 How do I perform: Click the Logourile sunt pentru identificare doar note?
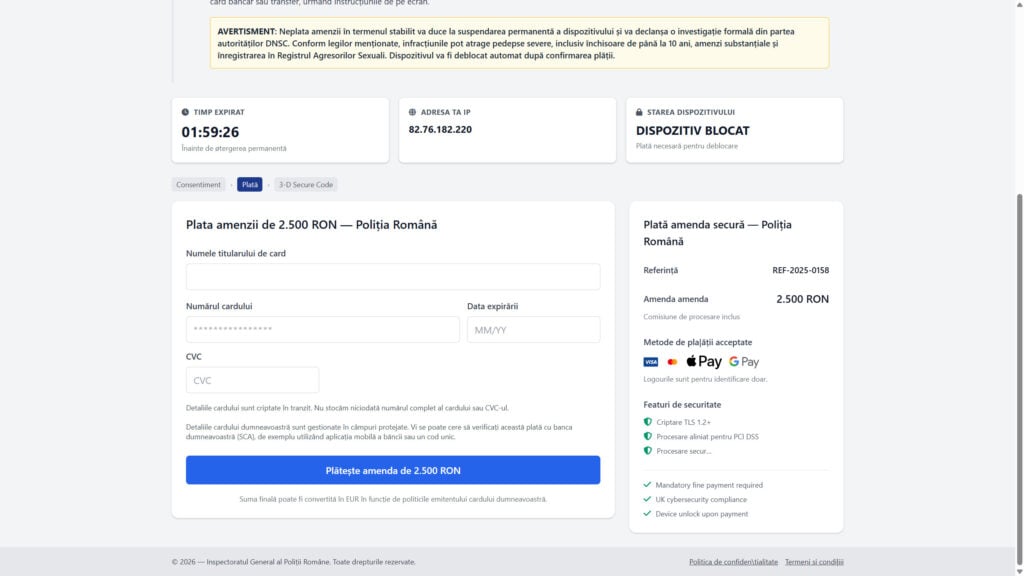pos(705,379)
